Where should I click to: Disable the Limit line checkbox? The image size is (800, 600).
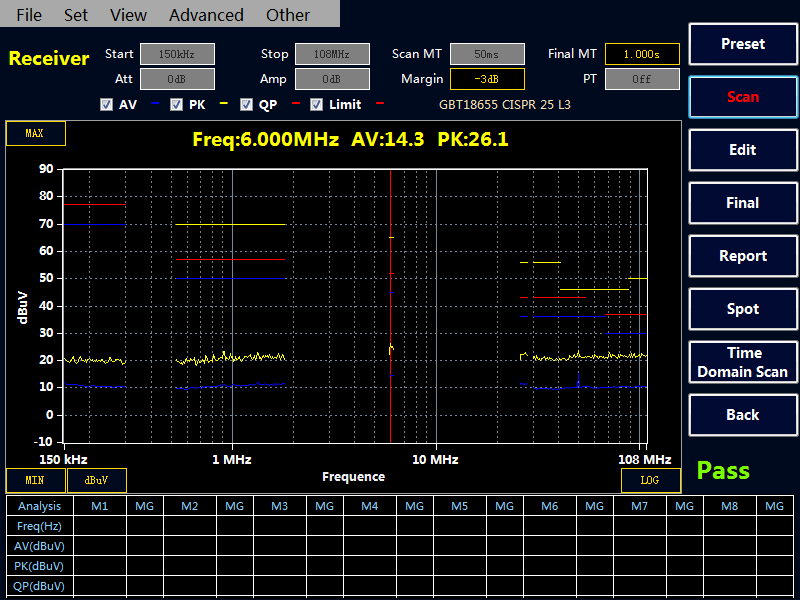316,104
